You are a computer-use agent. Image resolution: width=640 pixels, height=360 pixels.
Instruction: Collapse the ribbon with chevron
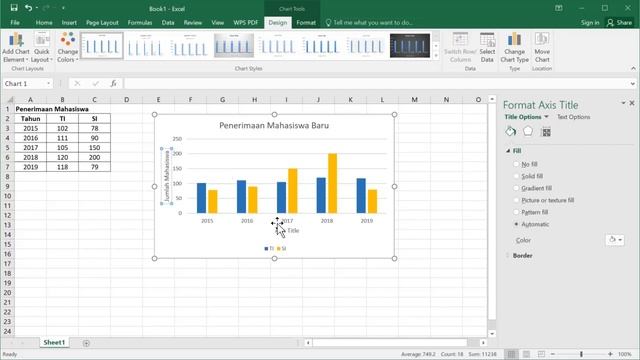[x=633, y=69]
